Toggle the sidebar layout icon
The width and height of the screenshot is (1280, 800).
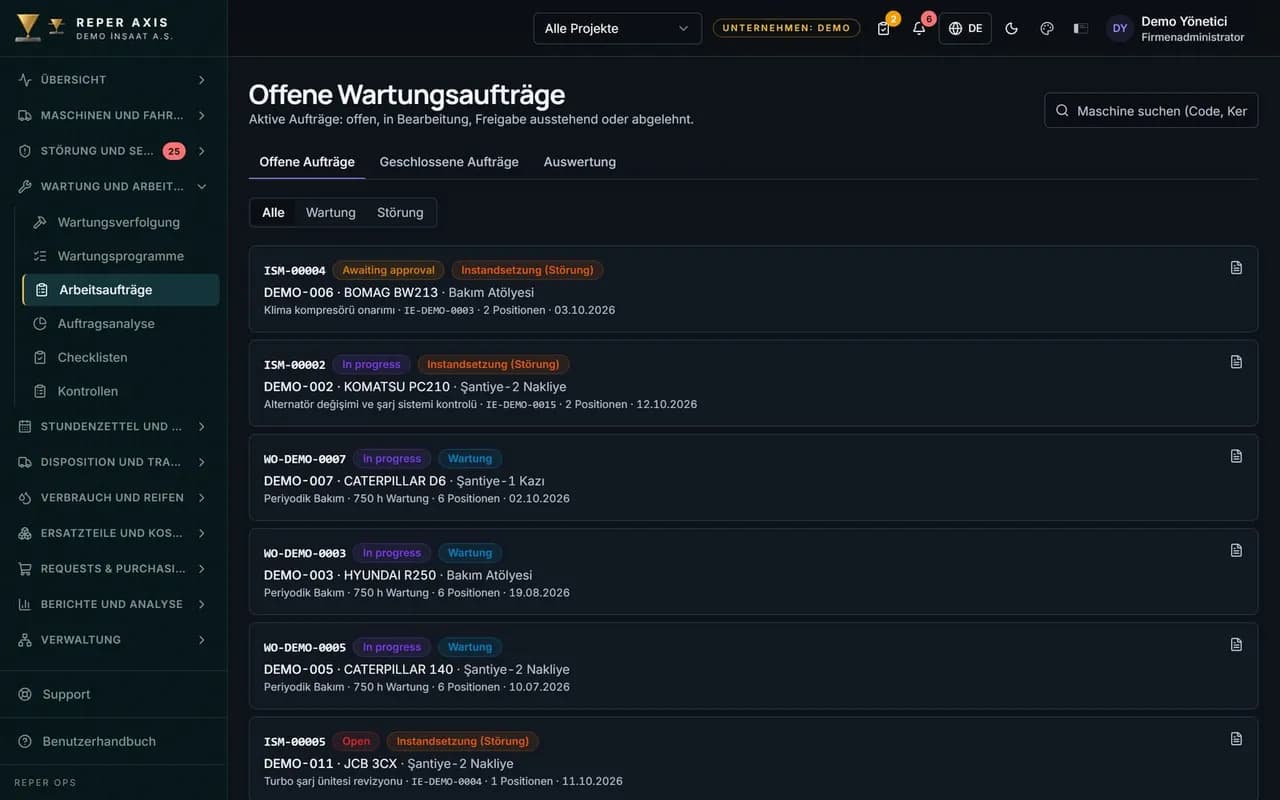(1081, 28)
